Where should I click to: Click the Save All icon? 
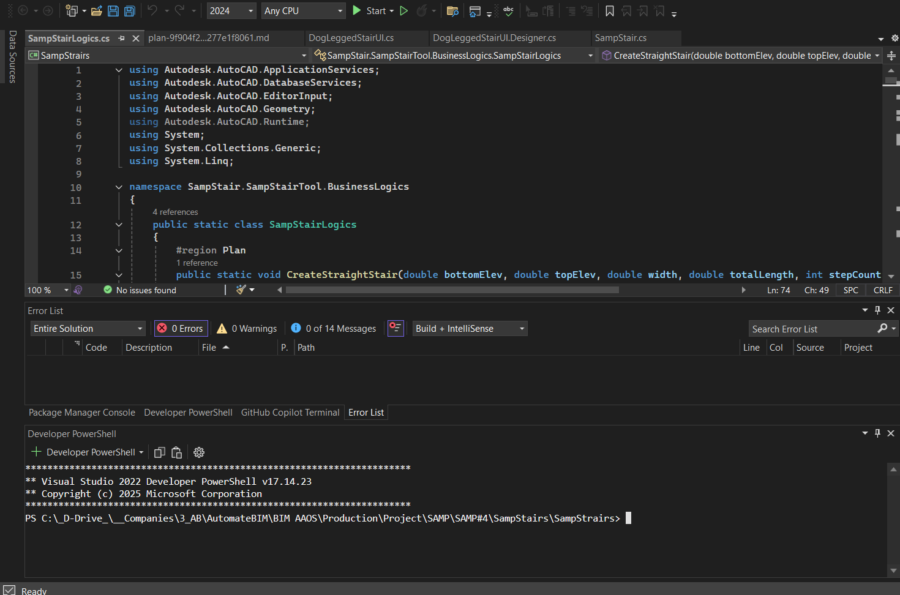[129, 10]
